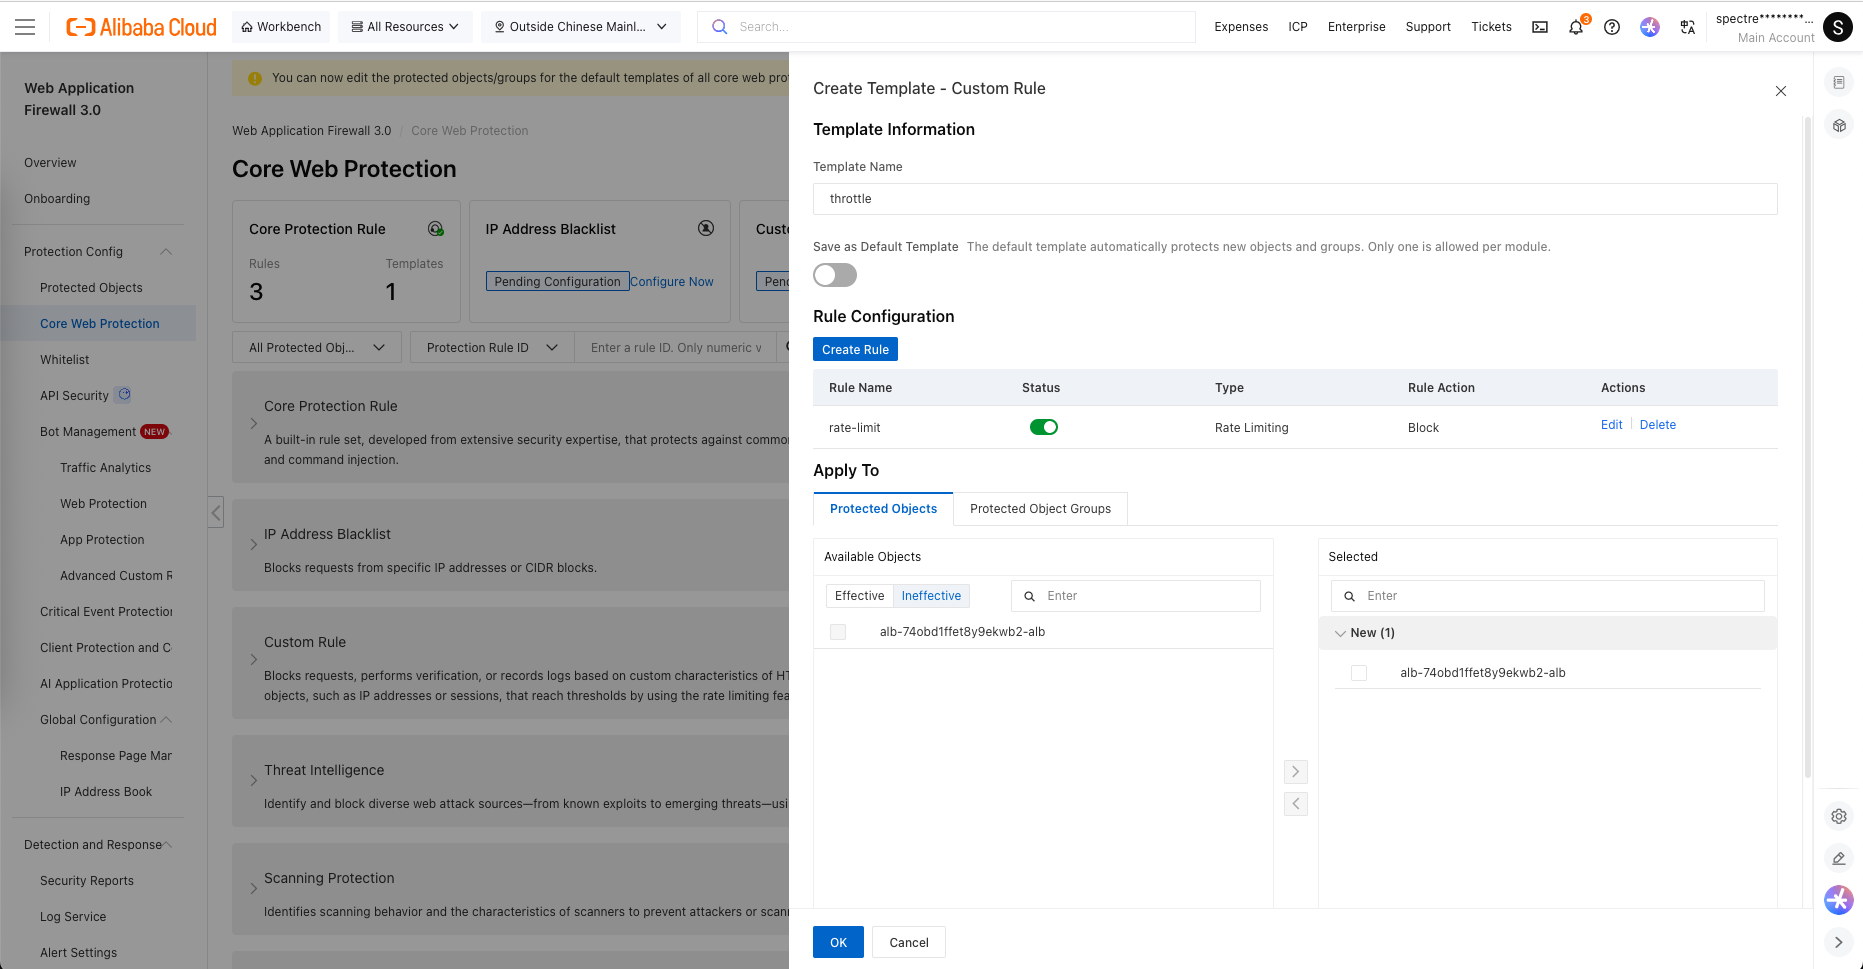Enable the Save as Default Template switch

click(x=835, y=275)
